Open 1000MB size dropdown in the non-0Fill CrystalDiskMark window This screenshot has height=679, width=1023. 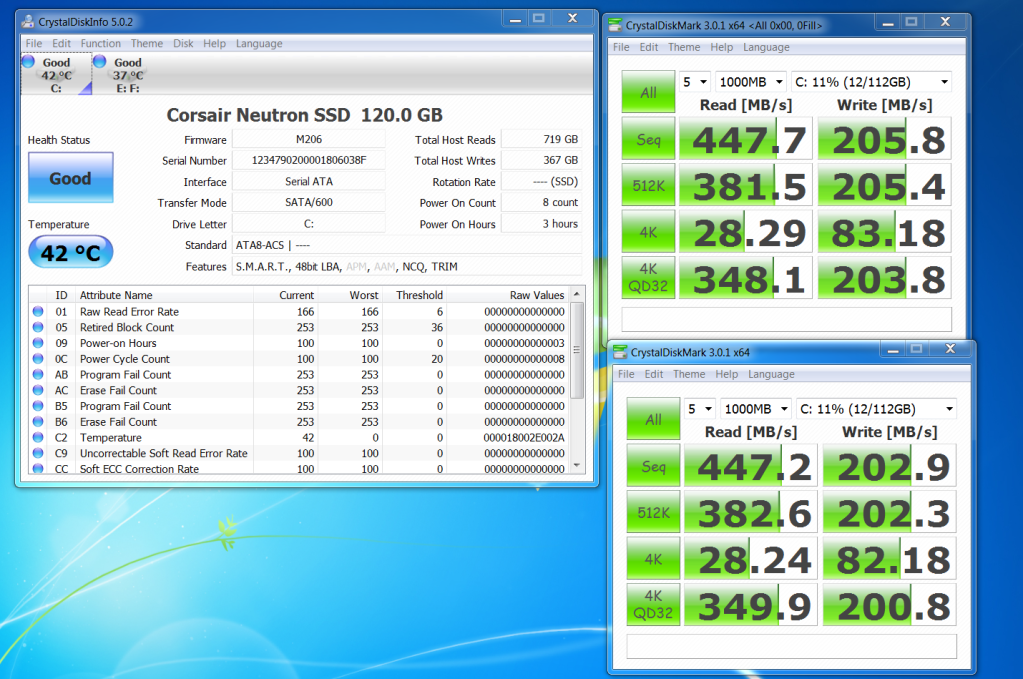756,409
